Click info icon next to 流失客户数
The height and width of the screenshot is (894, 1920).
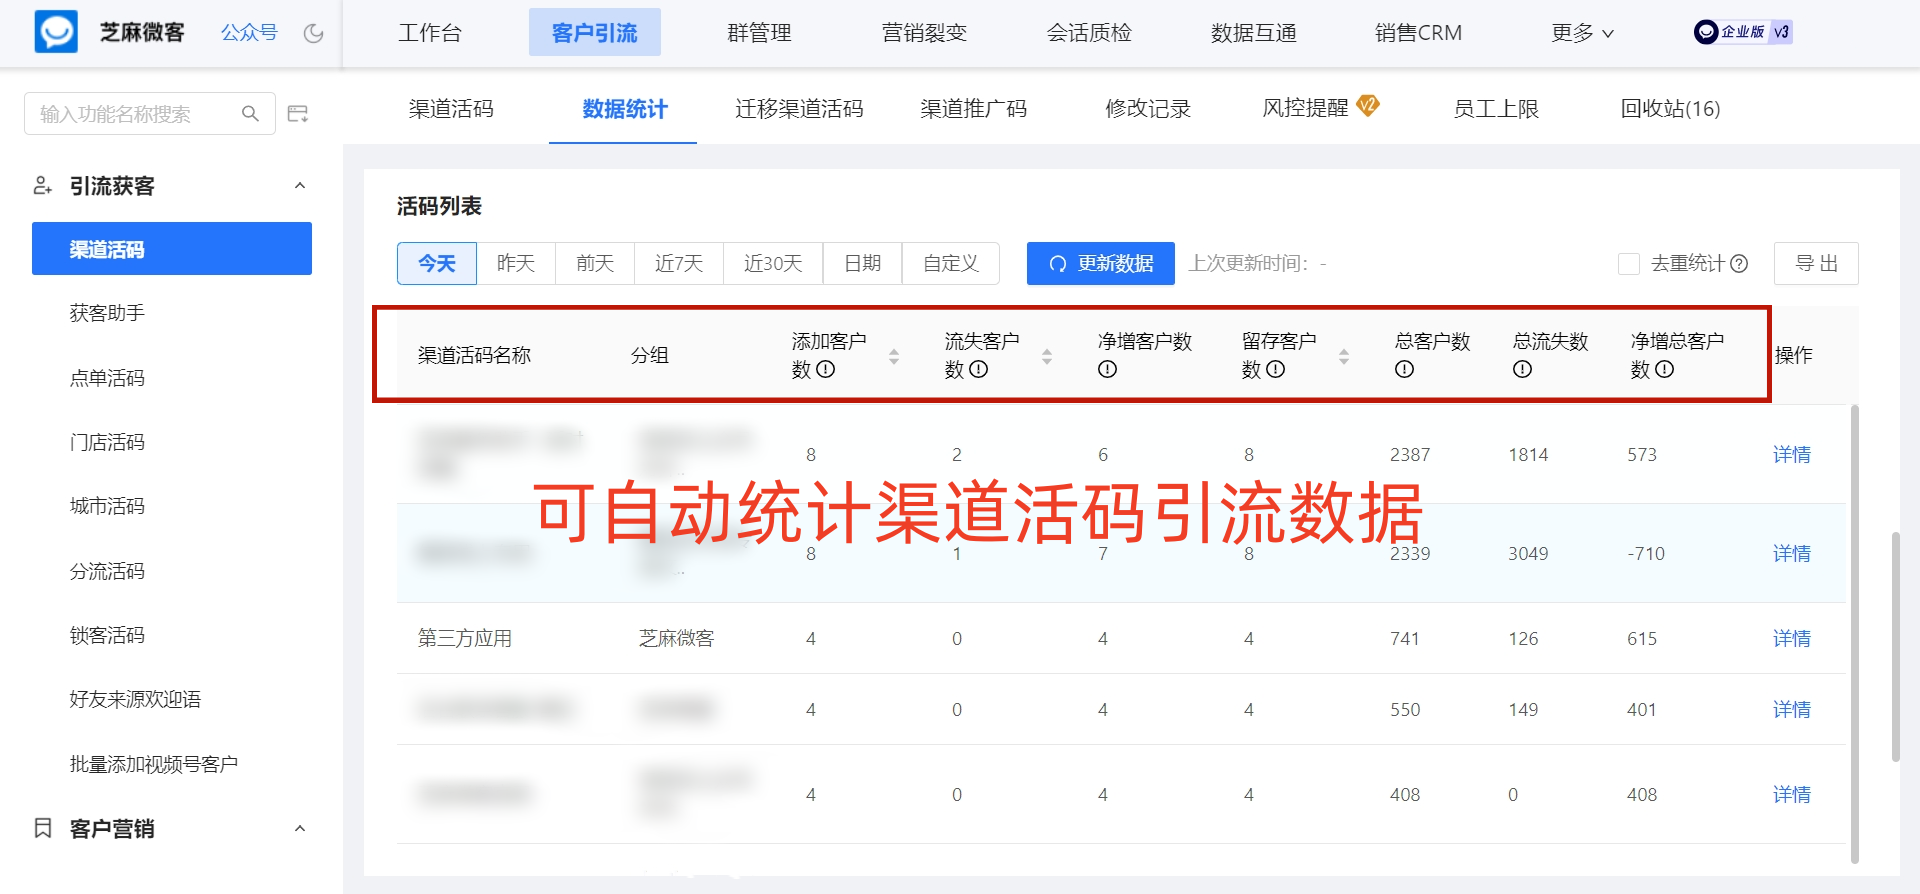pyautogui.click(x=979, y=369)
